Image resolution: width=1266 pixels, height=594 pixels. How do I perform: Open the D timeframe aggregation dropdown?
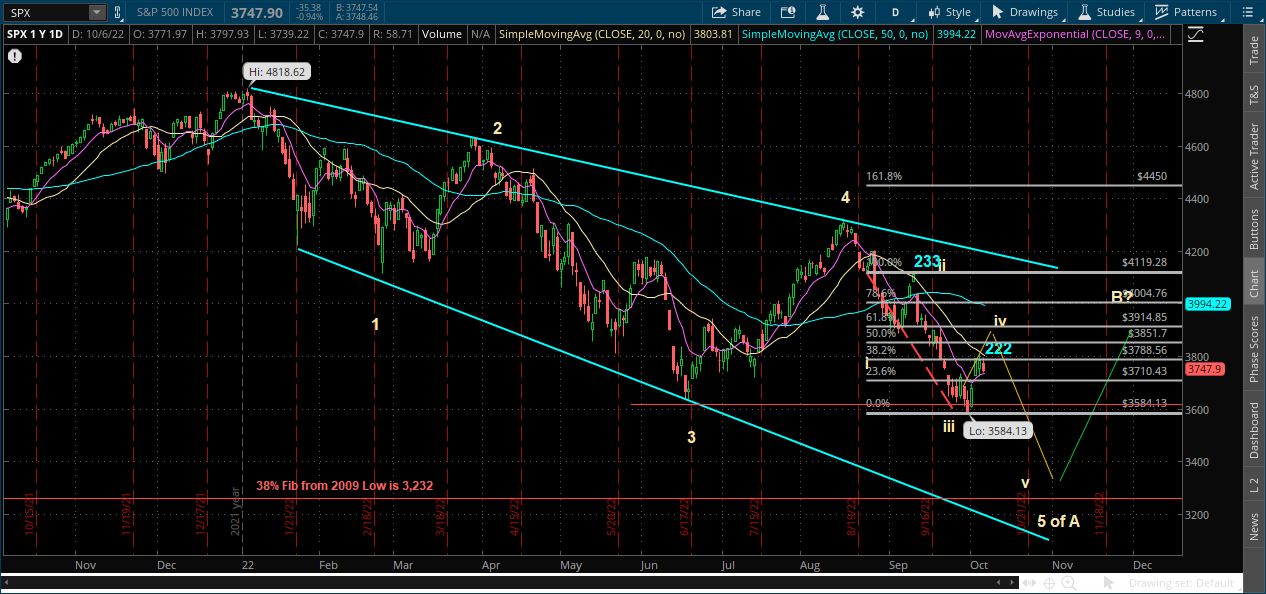click(x=895, y=12)
